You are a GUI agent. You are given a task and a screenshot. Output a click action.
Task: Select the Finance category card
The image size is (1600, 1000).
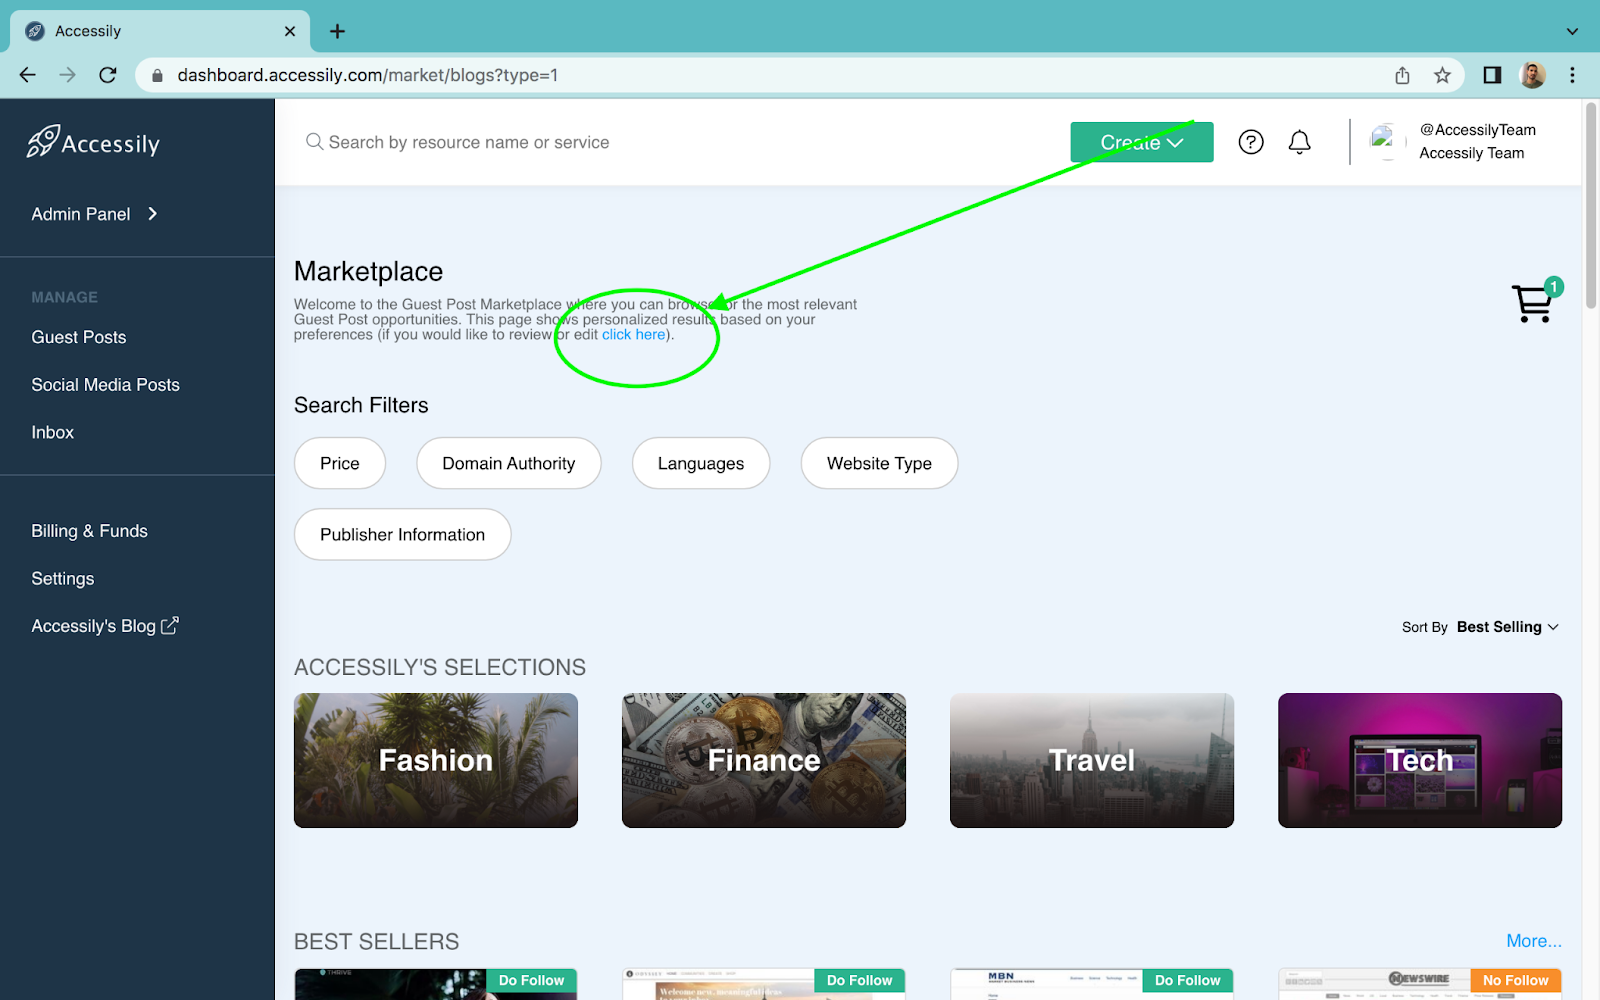pos(764,760)
